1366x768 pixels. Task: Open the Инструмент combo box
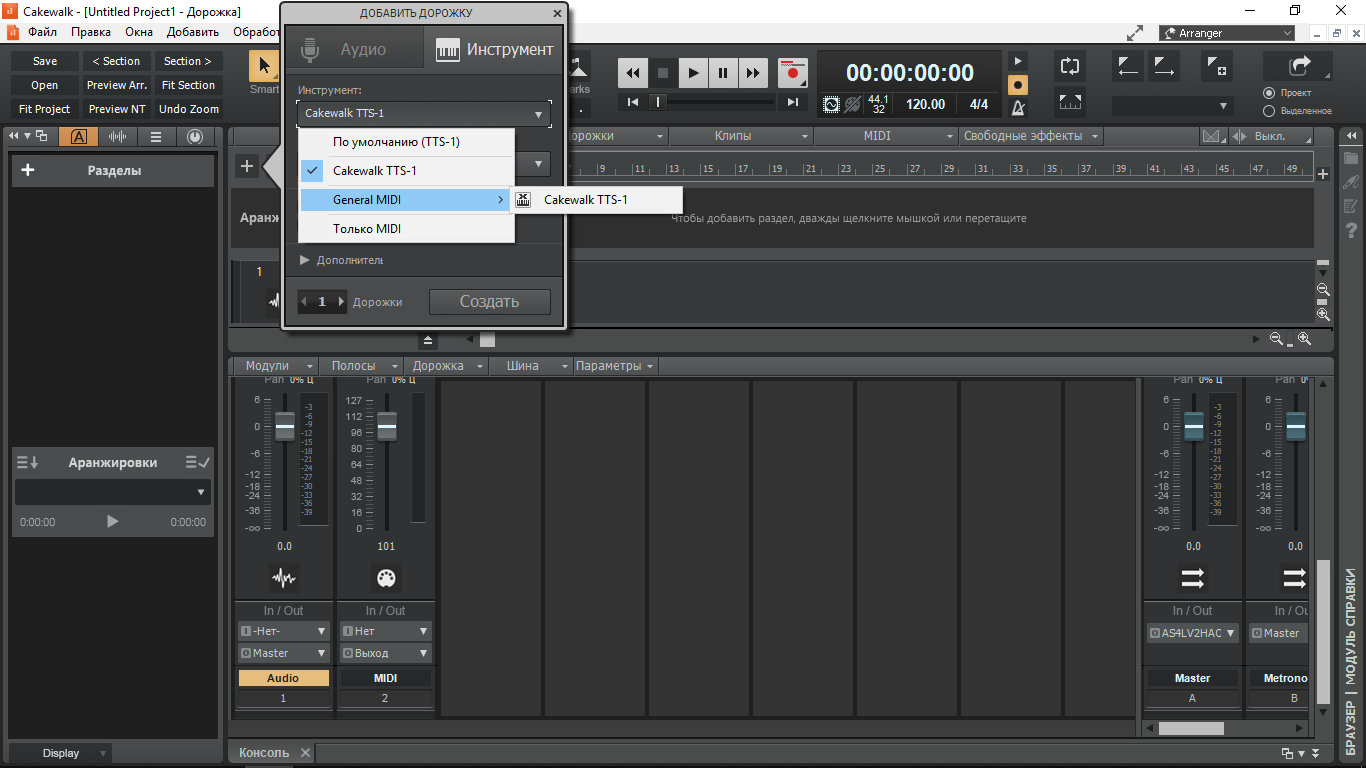coord(424,114)
